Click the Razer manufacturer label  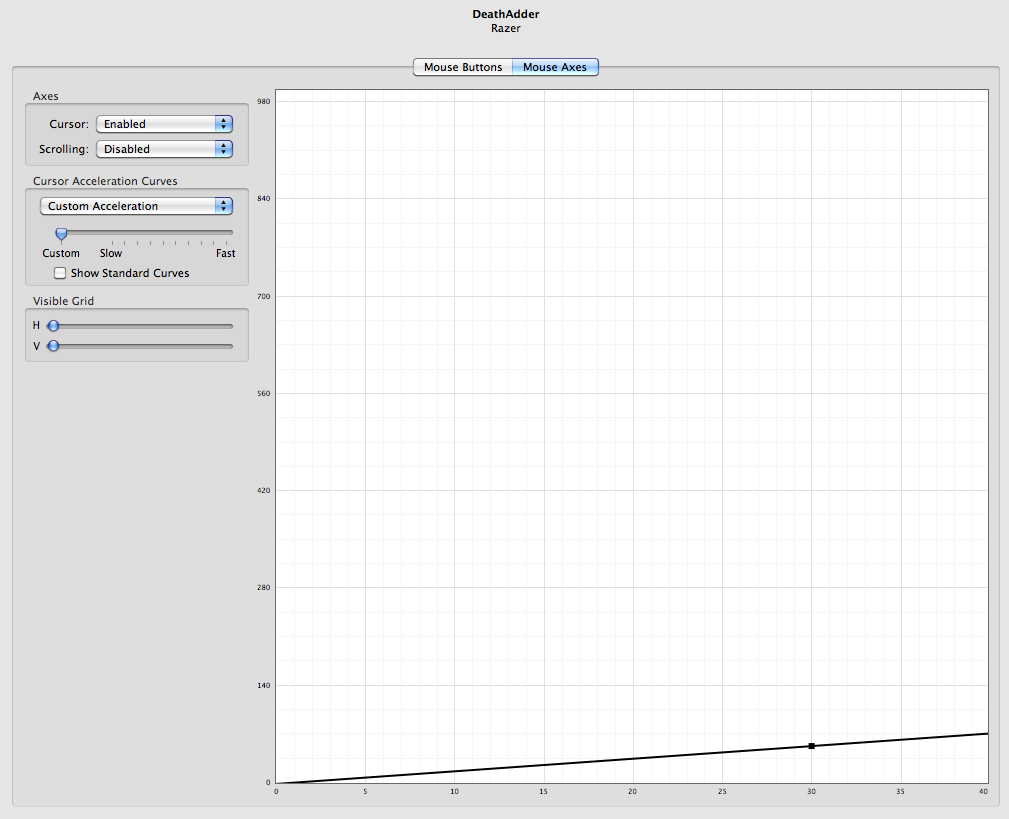(505, 28)
